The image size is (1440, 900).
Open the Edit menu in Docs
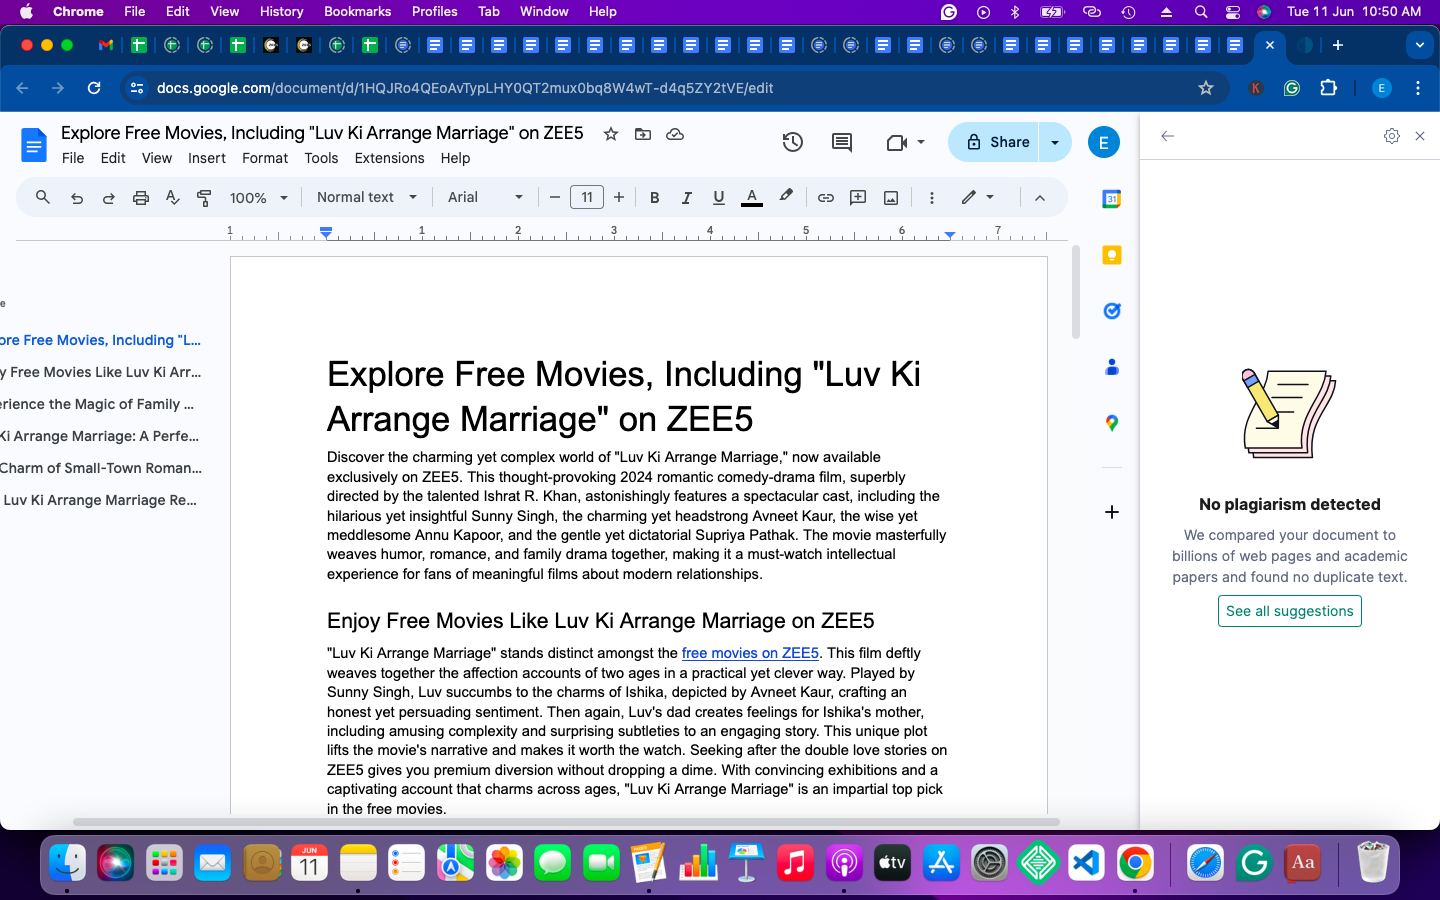coord(113,158)
